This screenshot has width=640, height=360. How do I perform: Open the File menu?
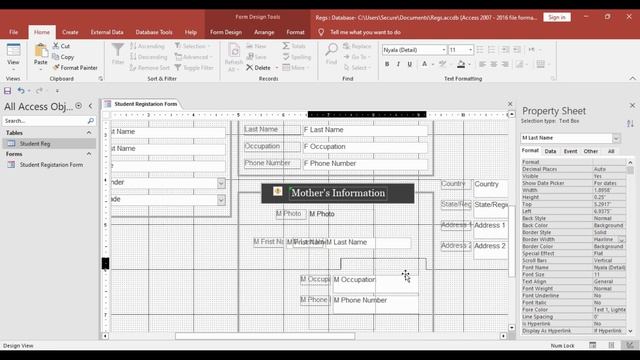tap(13, 32)
